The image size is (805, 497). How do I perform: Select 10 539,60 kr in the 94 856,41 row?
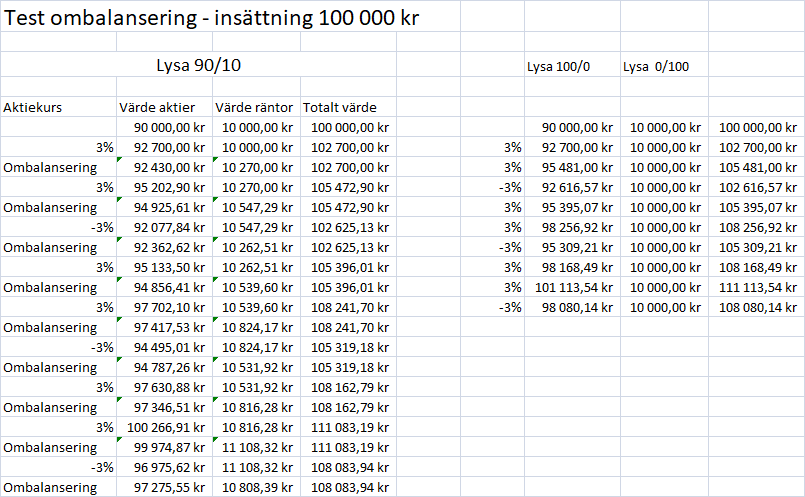pyautogui.click(x=257, y=288)
